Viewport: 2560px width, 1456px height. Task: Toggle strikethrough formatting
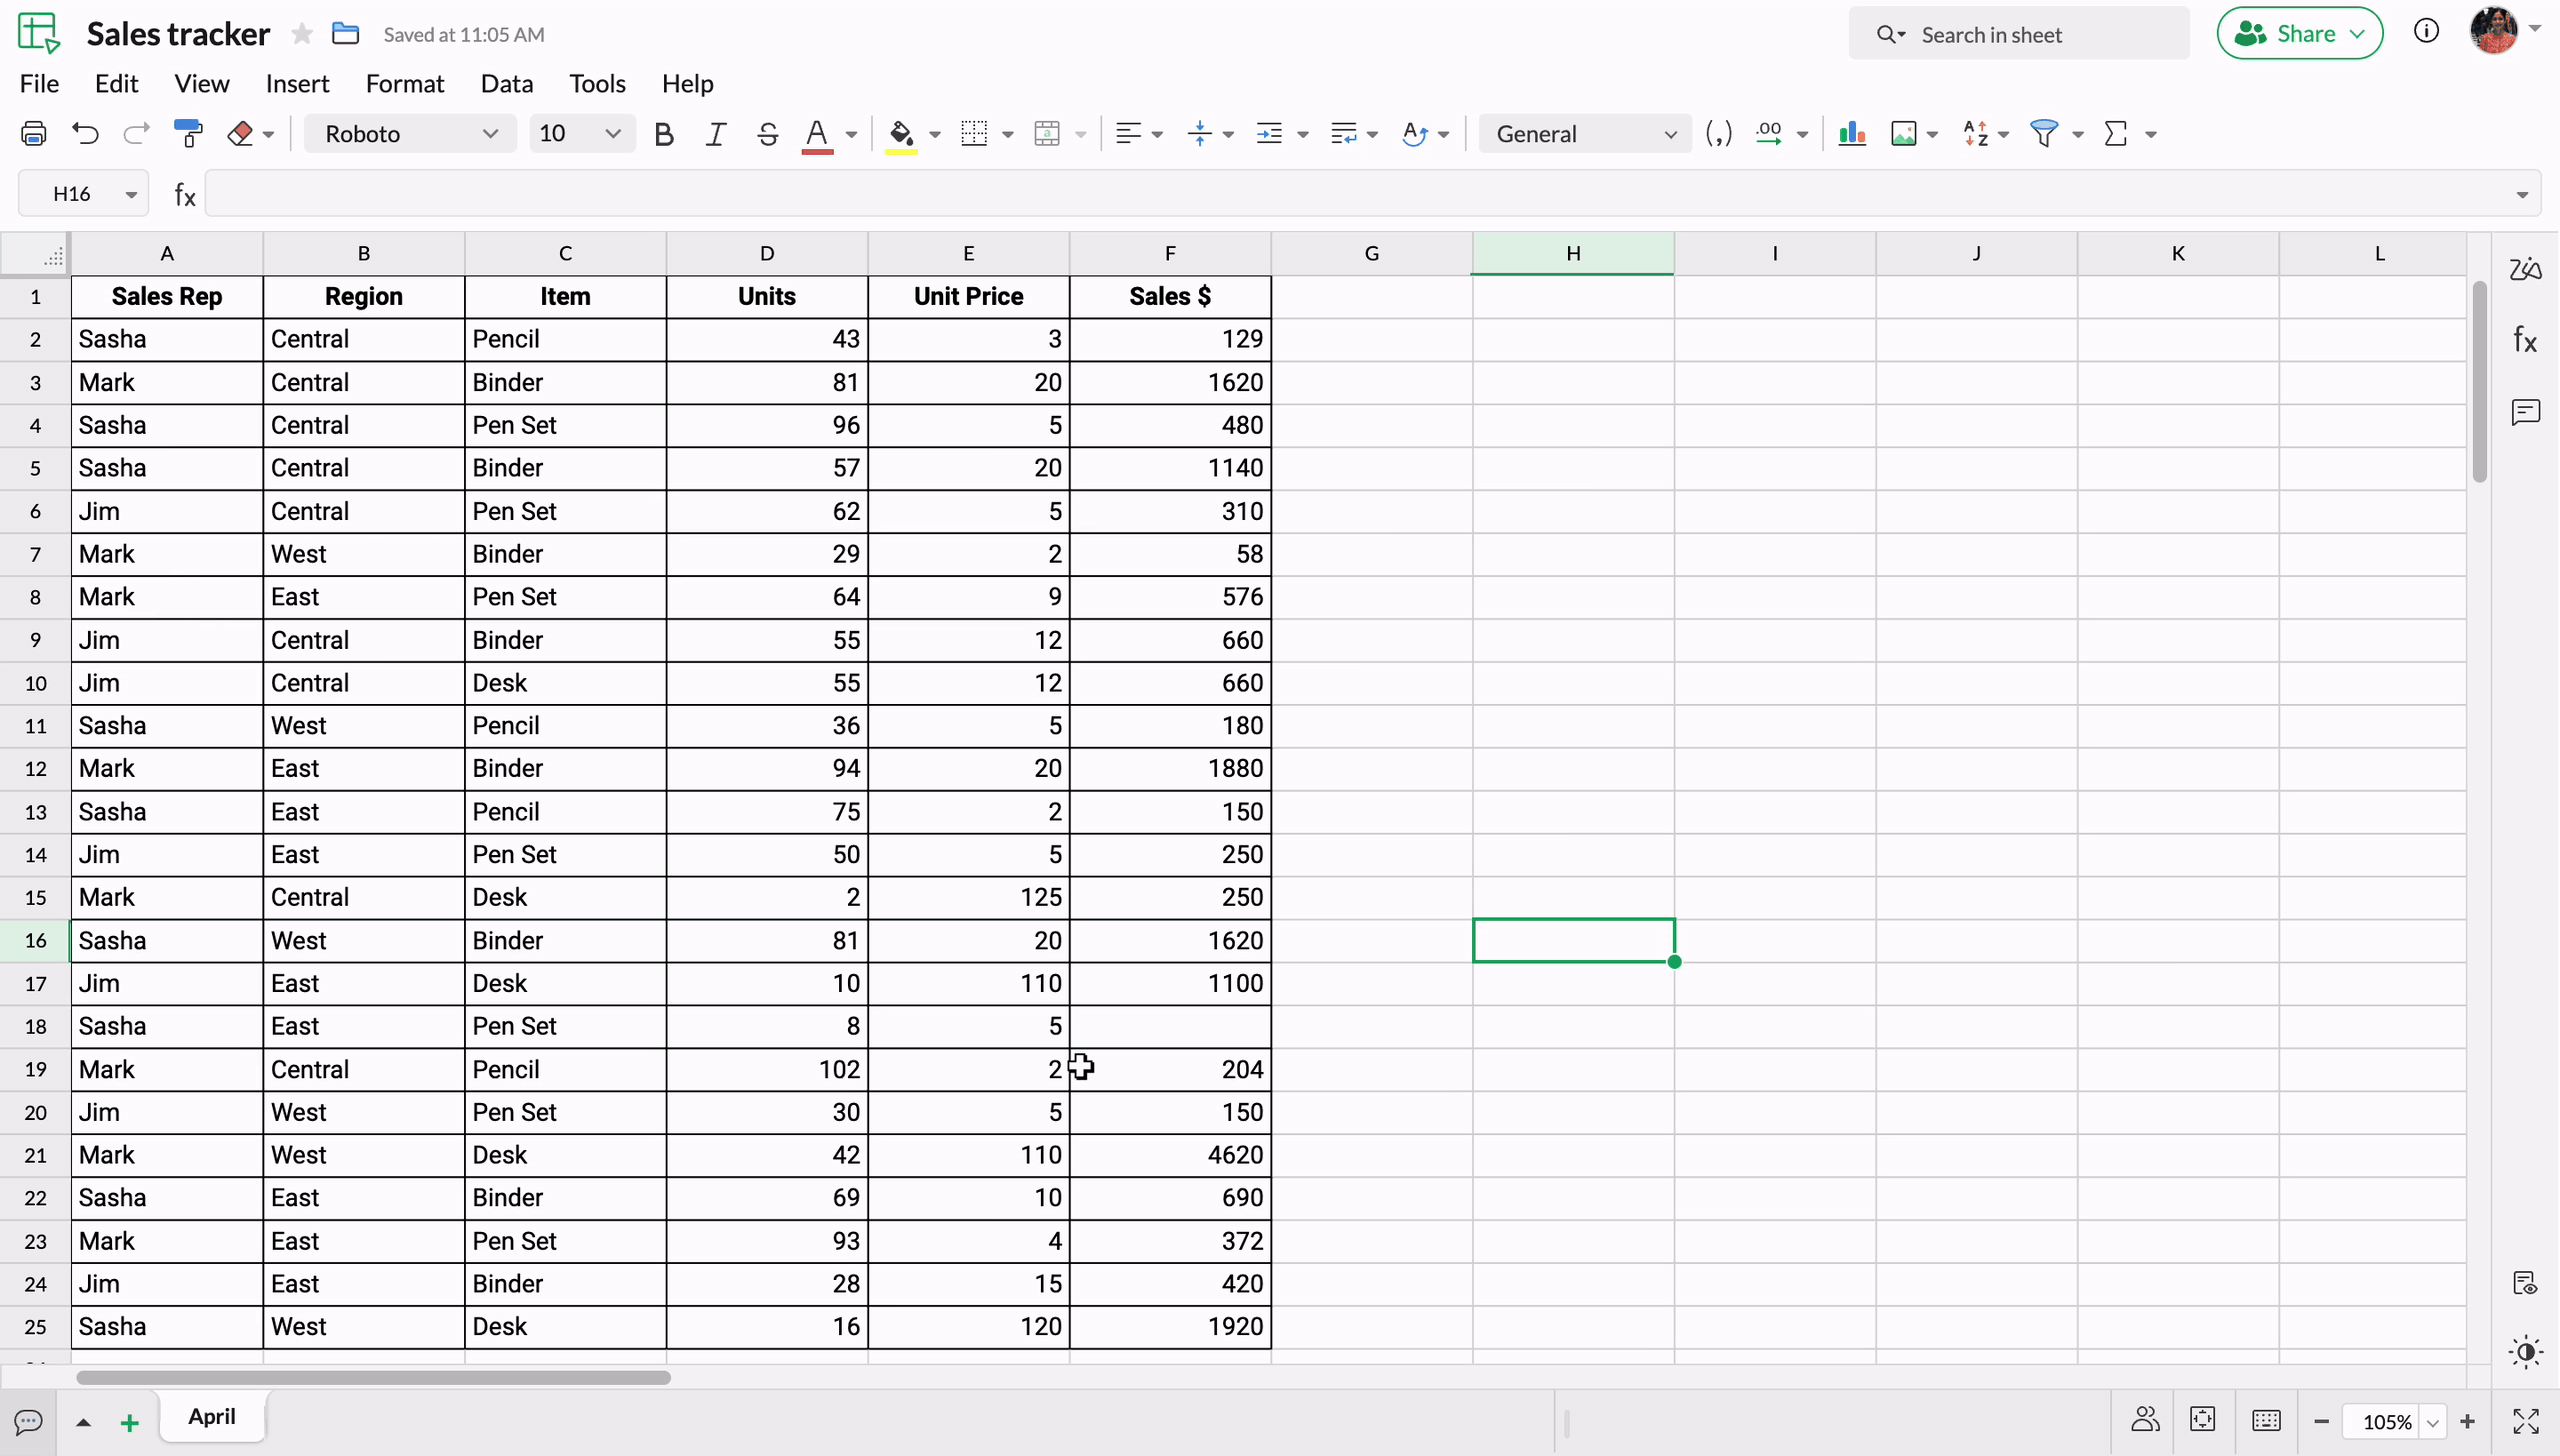point(767,134)
